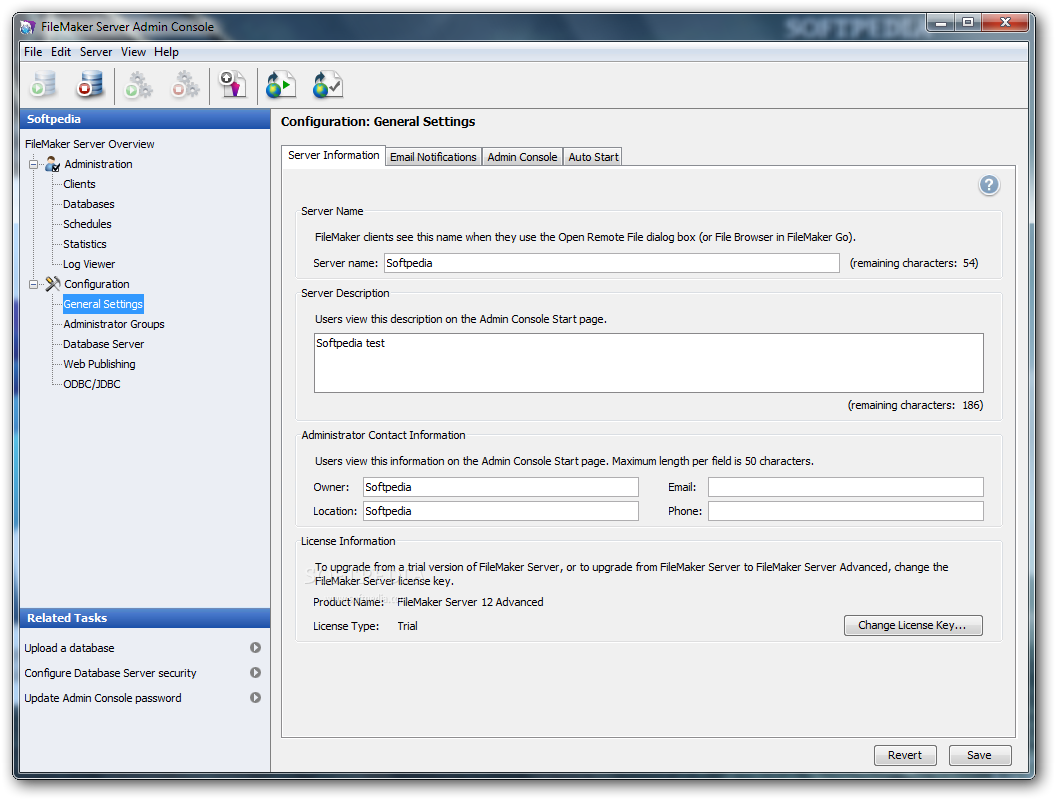This screenshot has width=1056, height=800.
Task: Click the Upload Database toolbar icon
Action: click(x=233, y=85)
